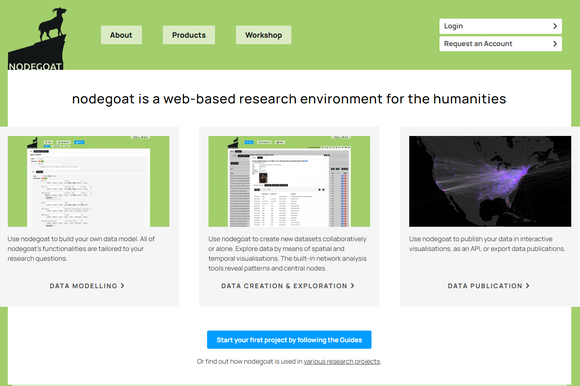Open the purple network map visualisation thumbnail

click(x=490, y=181)
